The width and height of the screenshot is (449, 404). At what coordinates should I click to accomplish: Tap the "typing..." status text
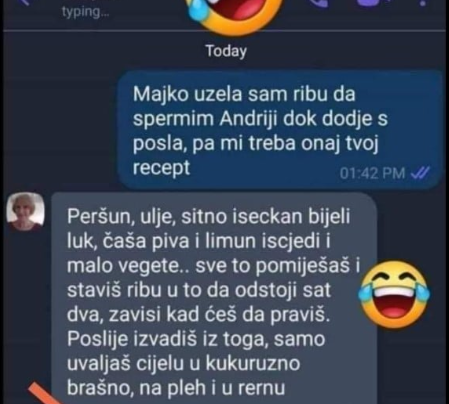[85, 12]
